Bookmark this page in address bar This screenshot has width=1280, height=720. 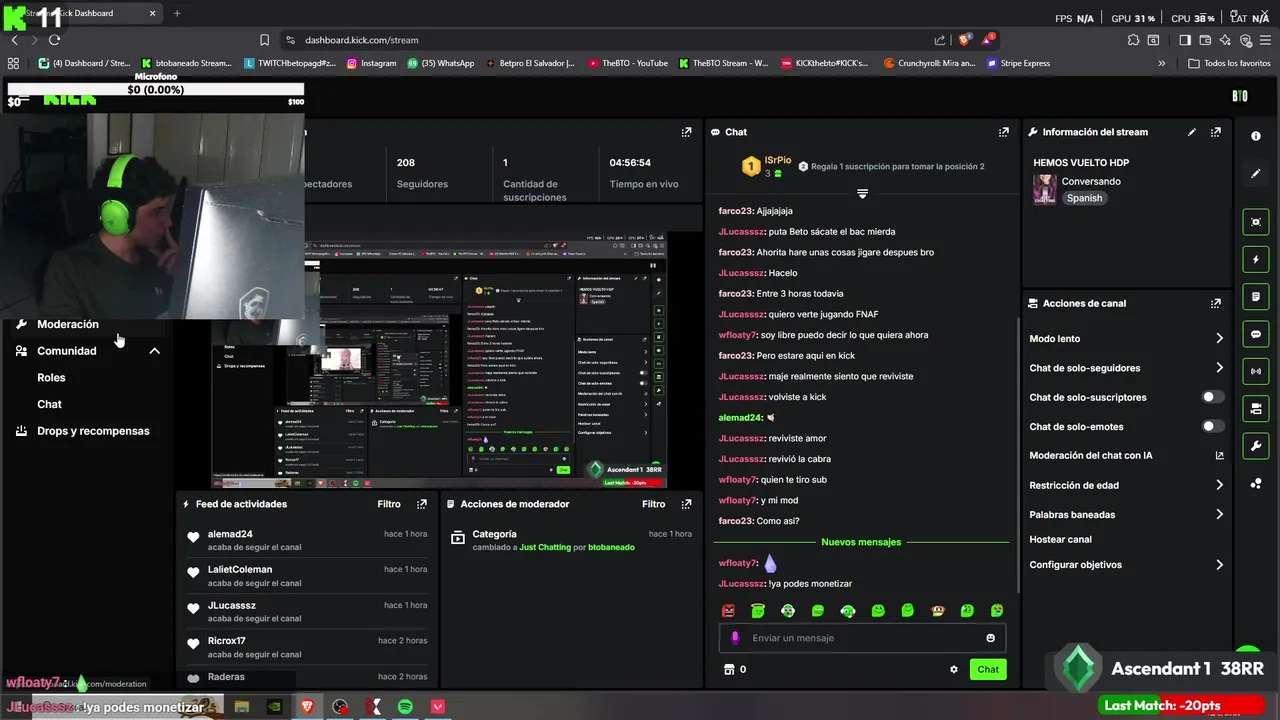coord(264,40)
